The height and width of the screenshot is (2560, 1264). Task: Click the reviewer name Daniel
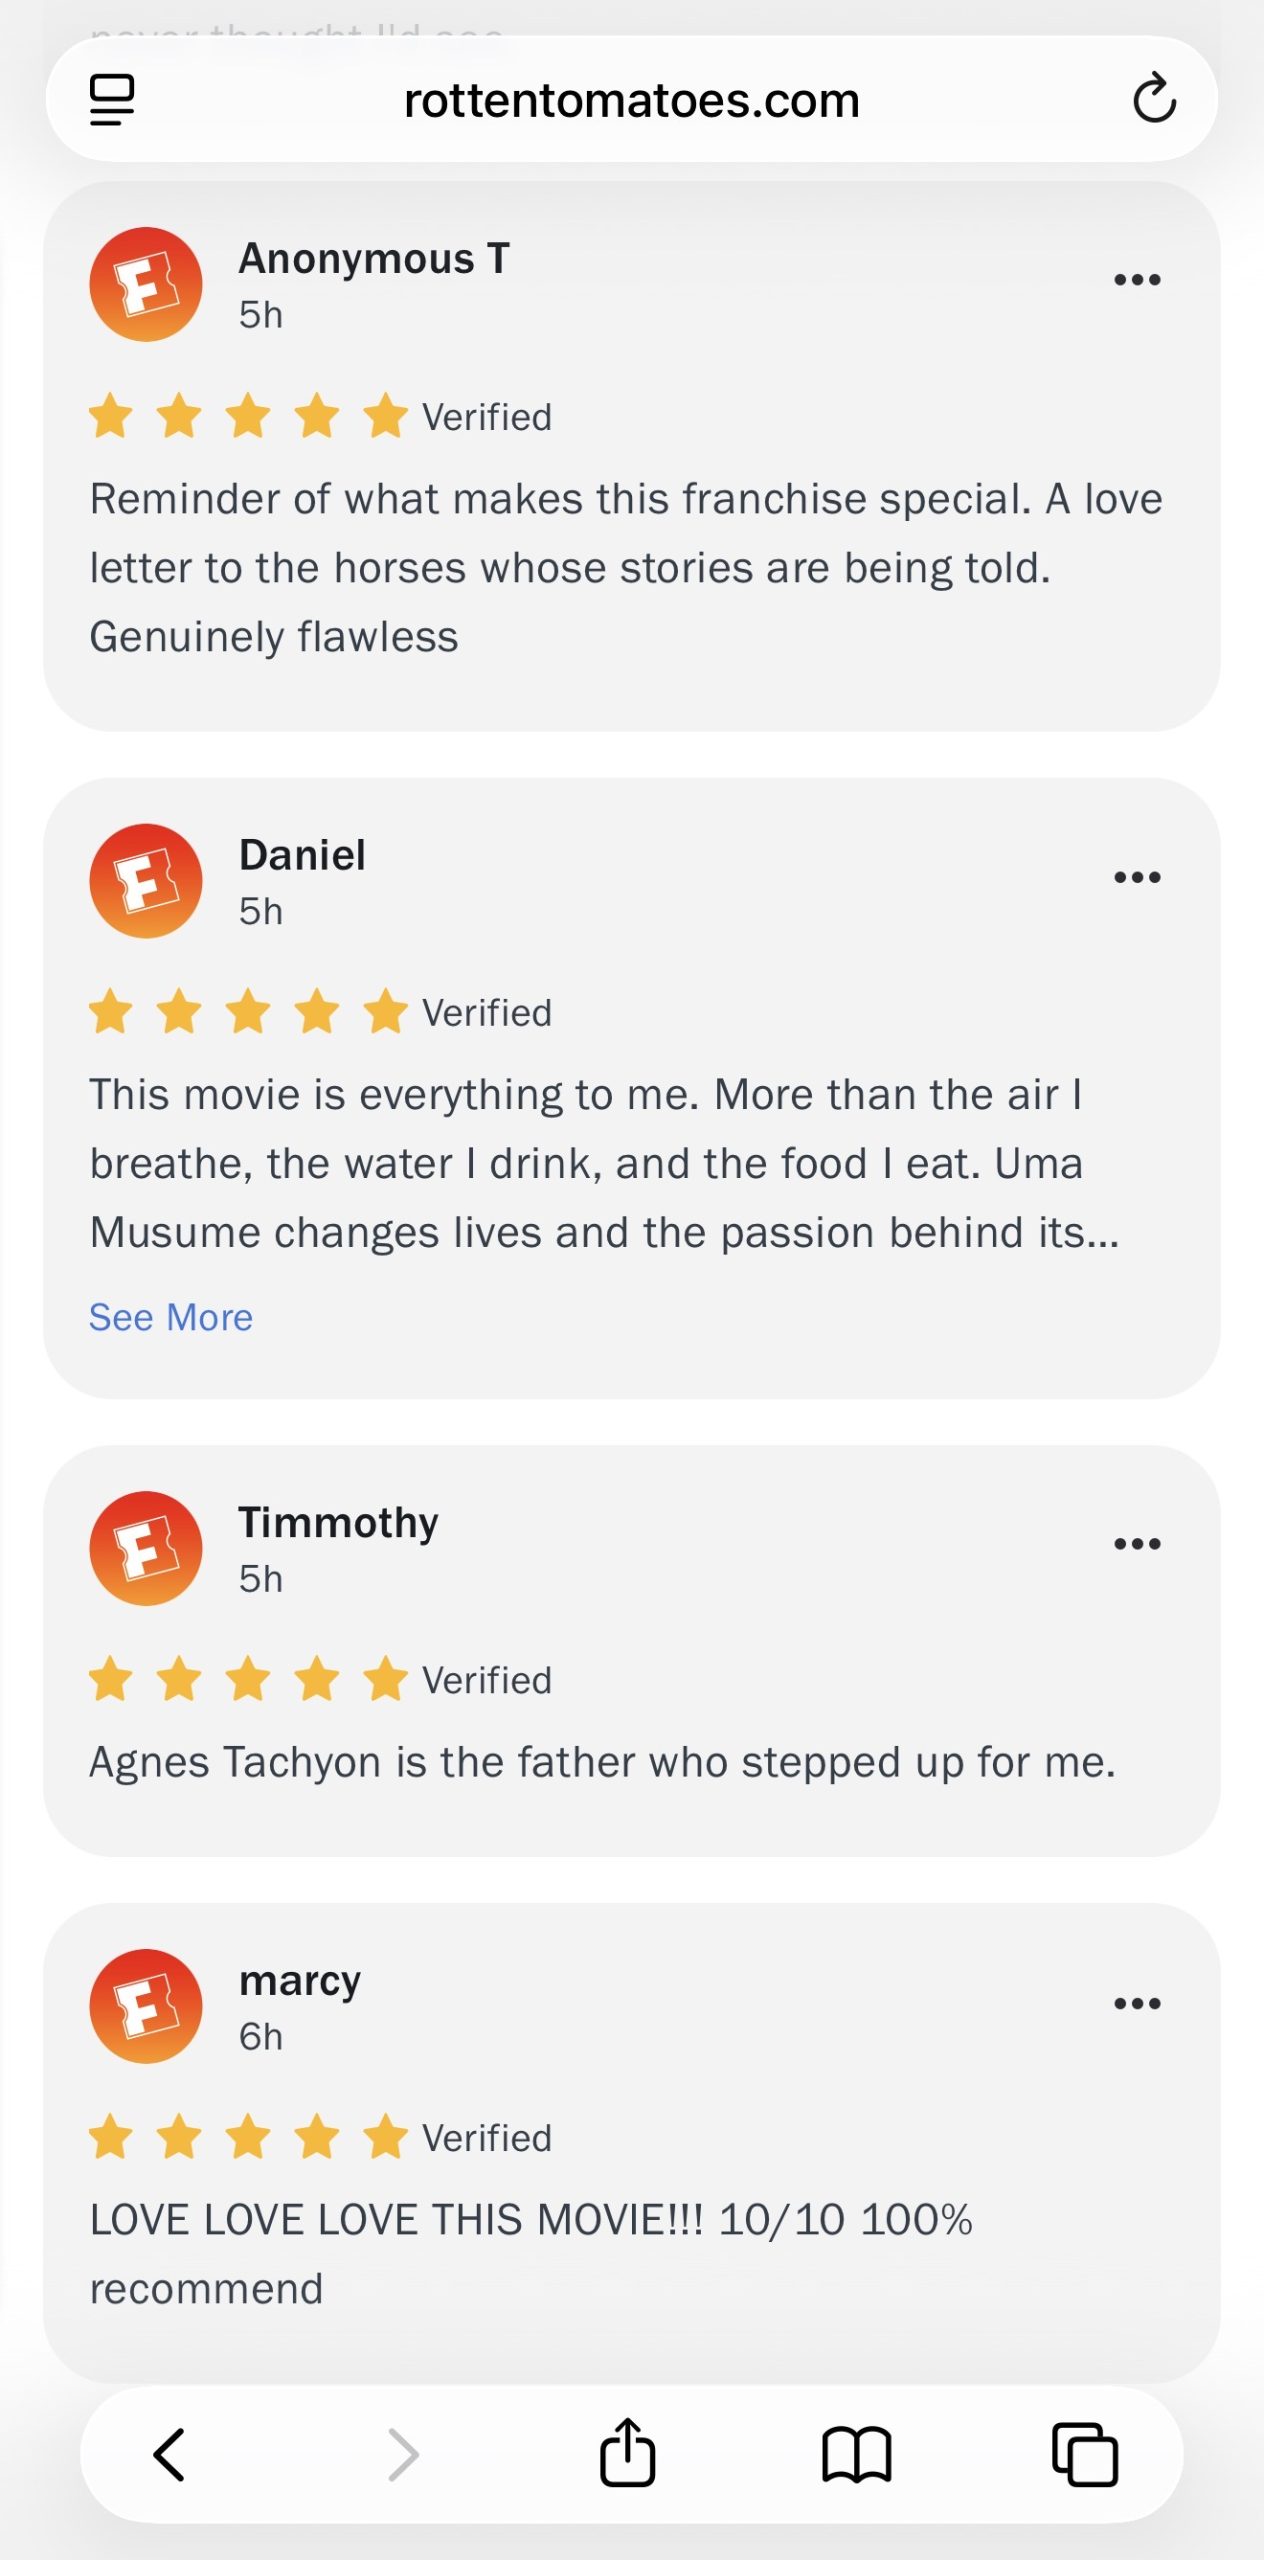coord(302,855)
